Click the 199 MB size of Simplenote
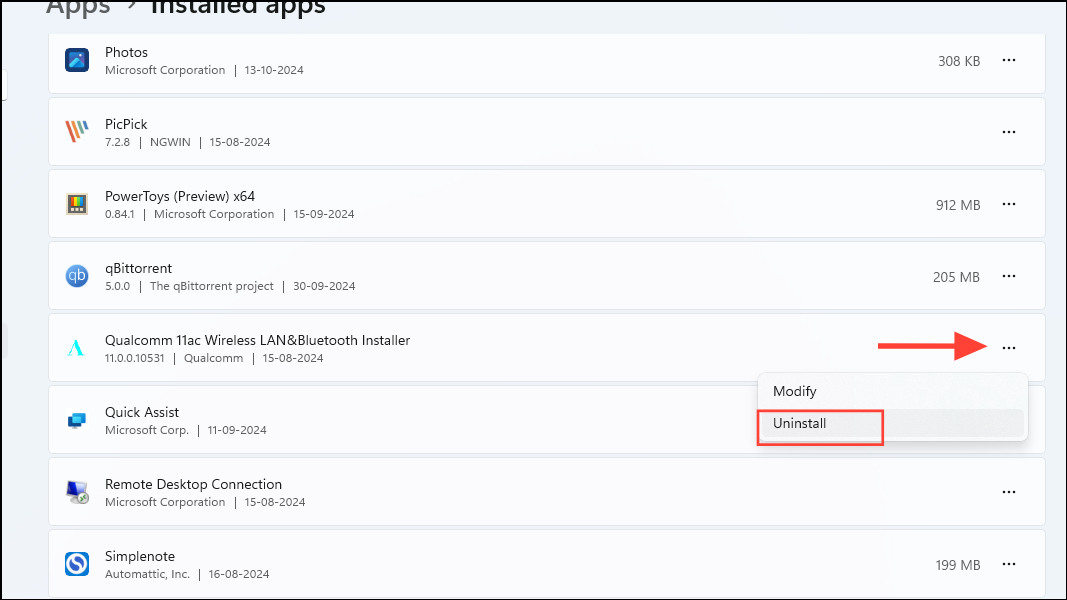Screen dimensions: 1067x600 [957, 565]
